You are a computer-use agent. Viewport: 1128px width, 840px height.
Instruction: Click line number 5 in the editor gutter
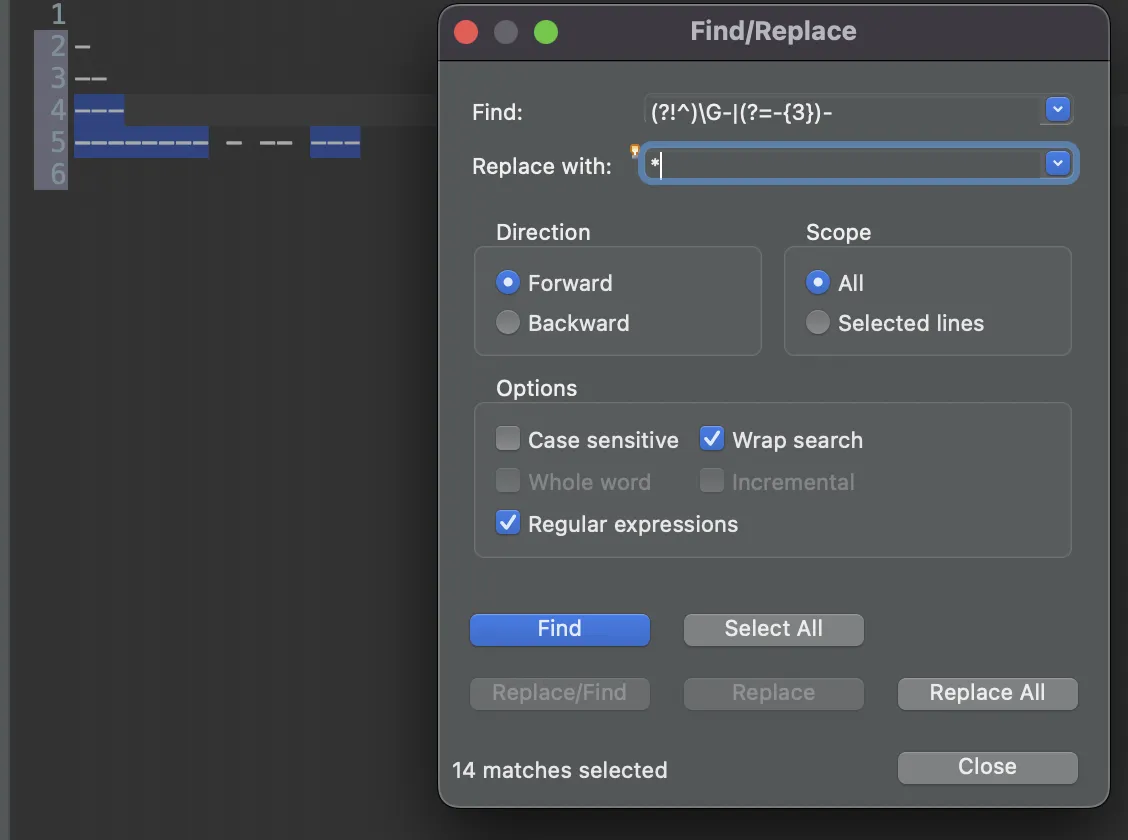(56, 143)
